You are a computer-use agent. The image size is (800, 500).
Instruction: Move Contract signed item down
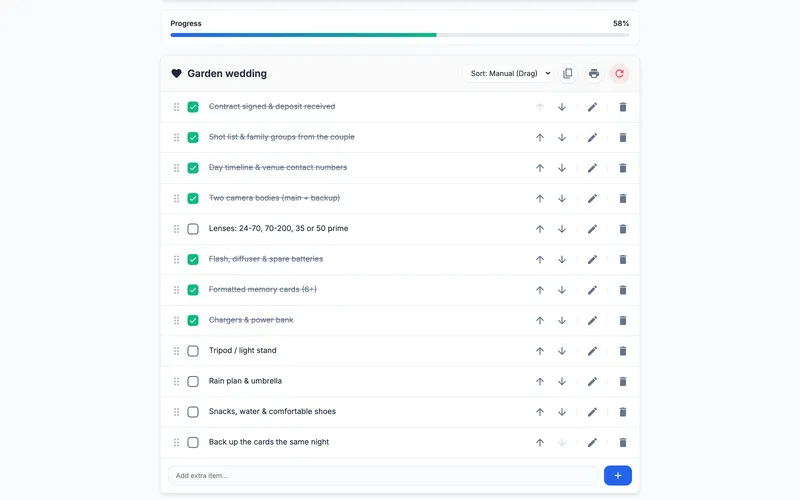pos(562,107)
